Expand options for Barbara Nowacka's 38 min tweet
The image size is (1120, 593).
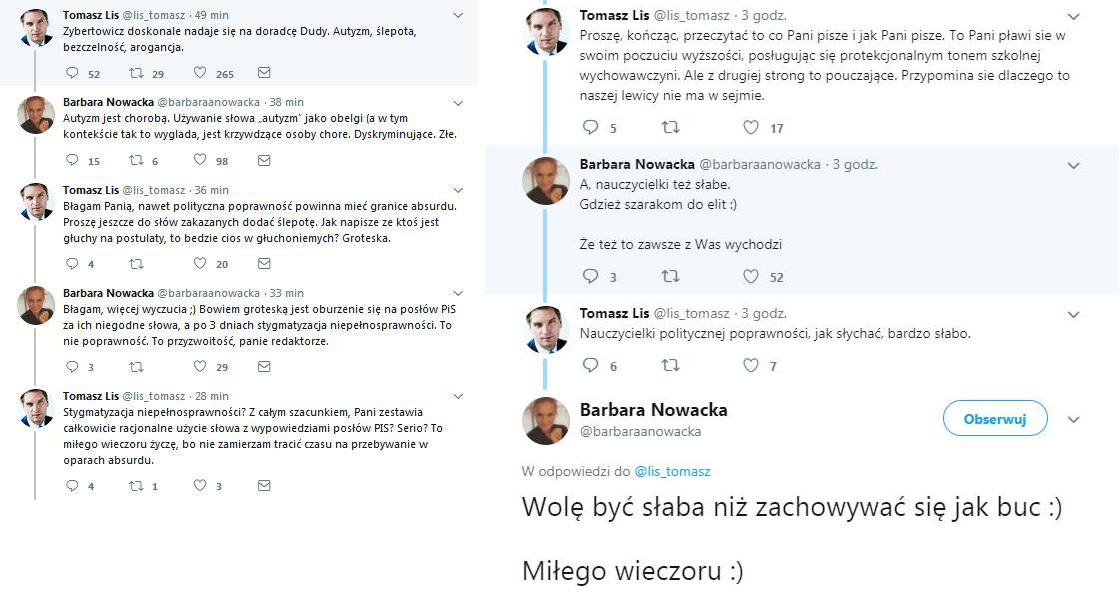point(458,102)
